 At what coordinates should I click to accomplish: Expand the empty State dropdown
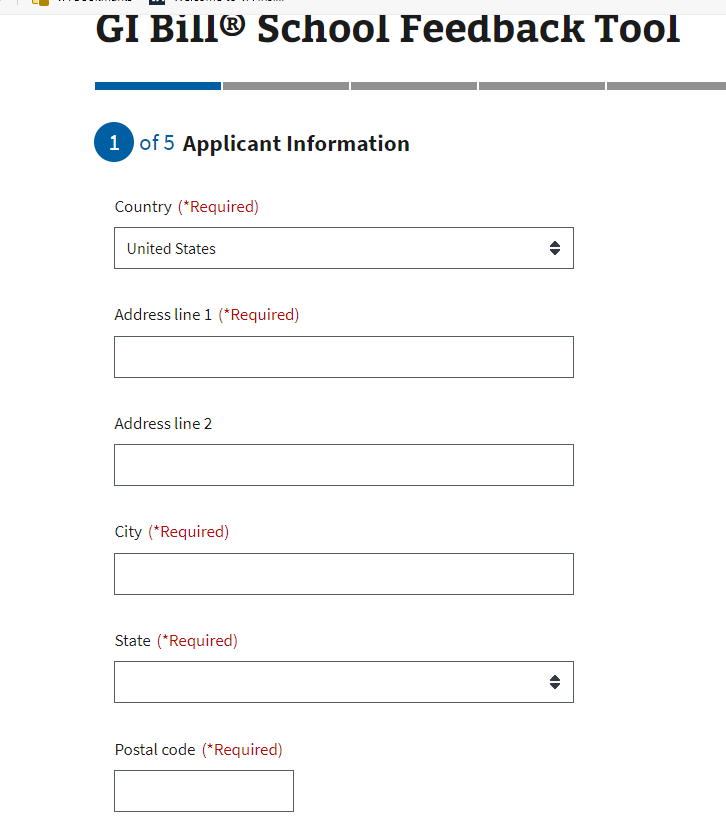pyautogui.click(x=330, y=682)
